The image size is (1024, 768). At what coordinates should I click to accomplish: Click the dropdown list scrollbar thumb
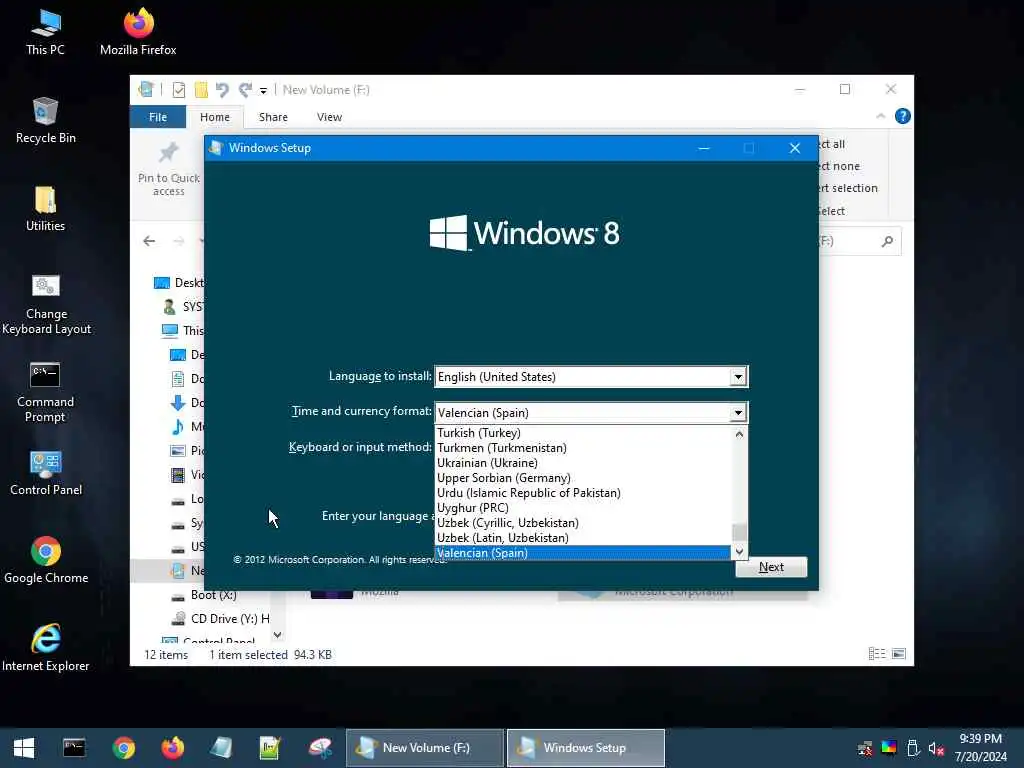point(739,532)
